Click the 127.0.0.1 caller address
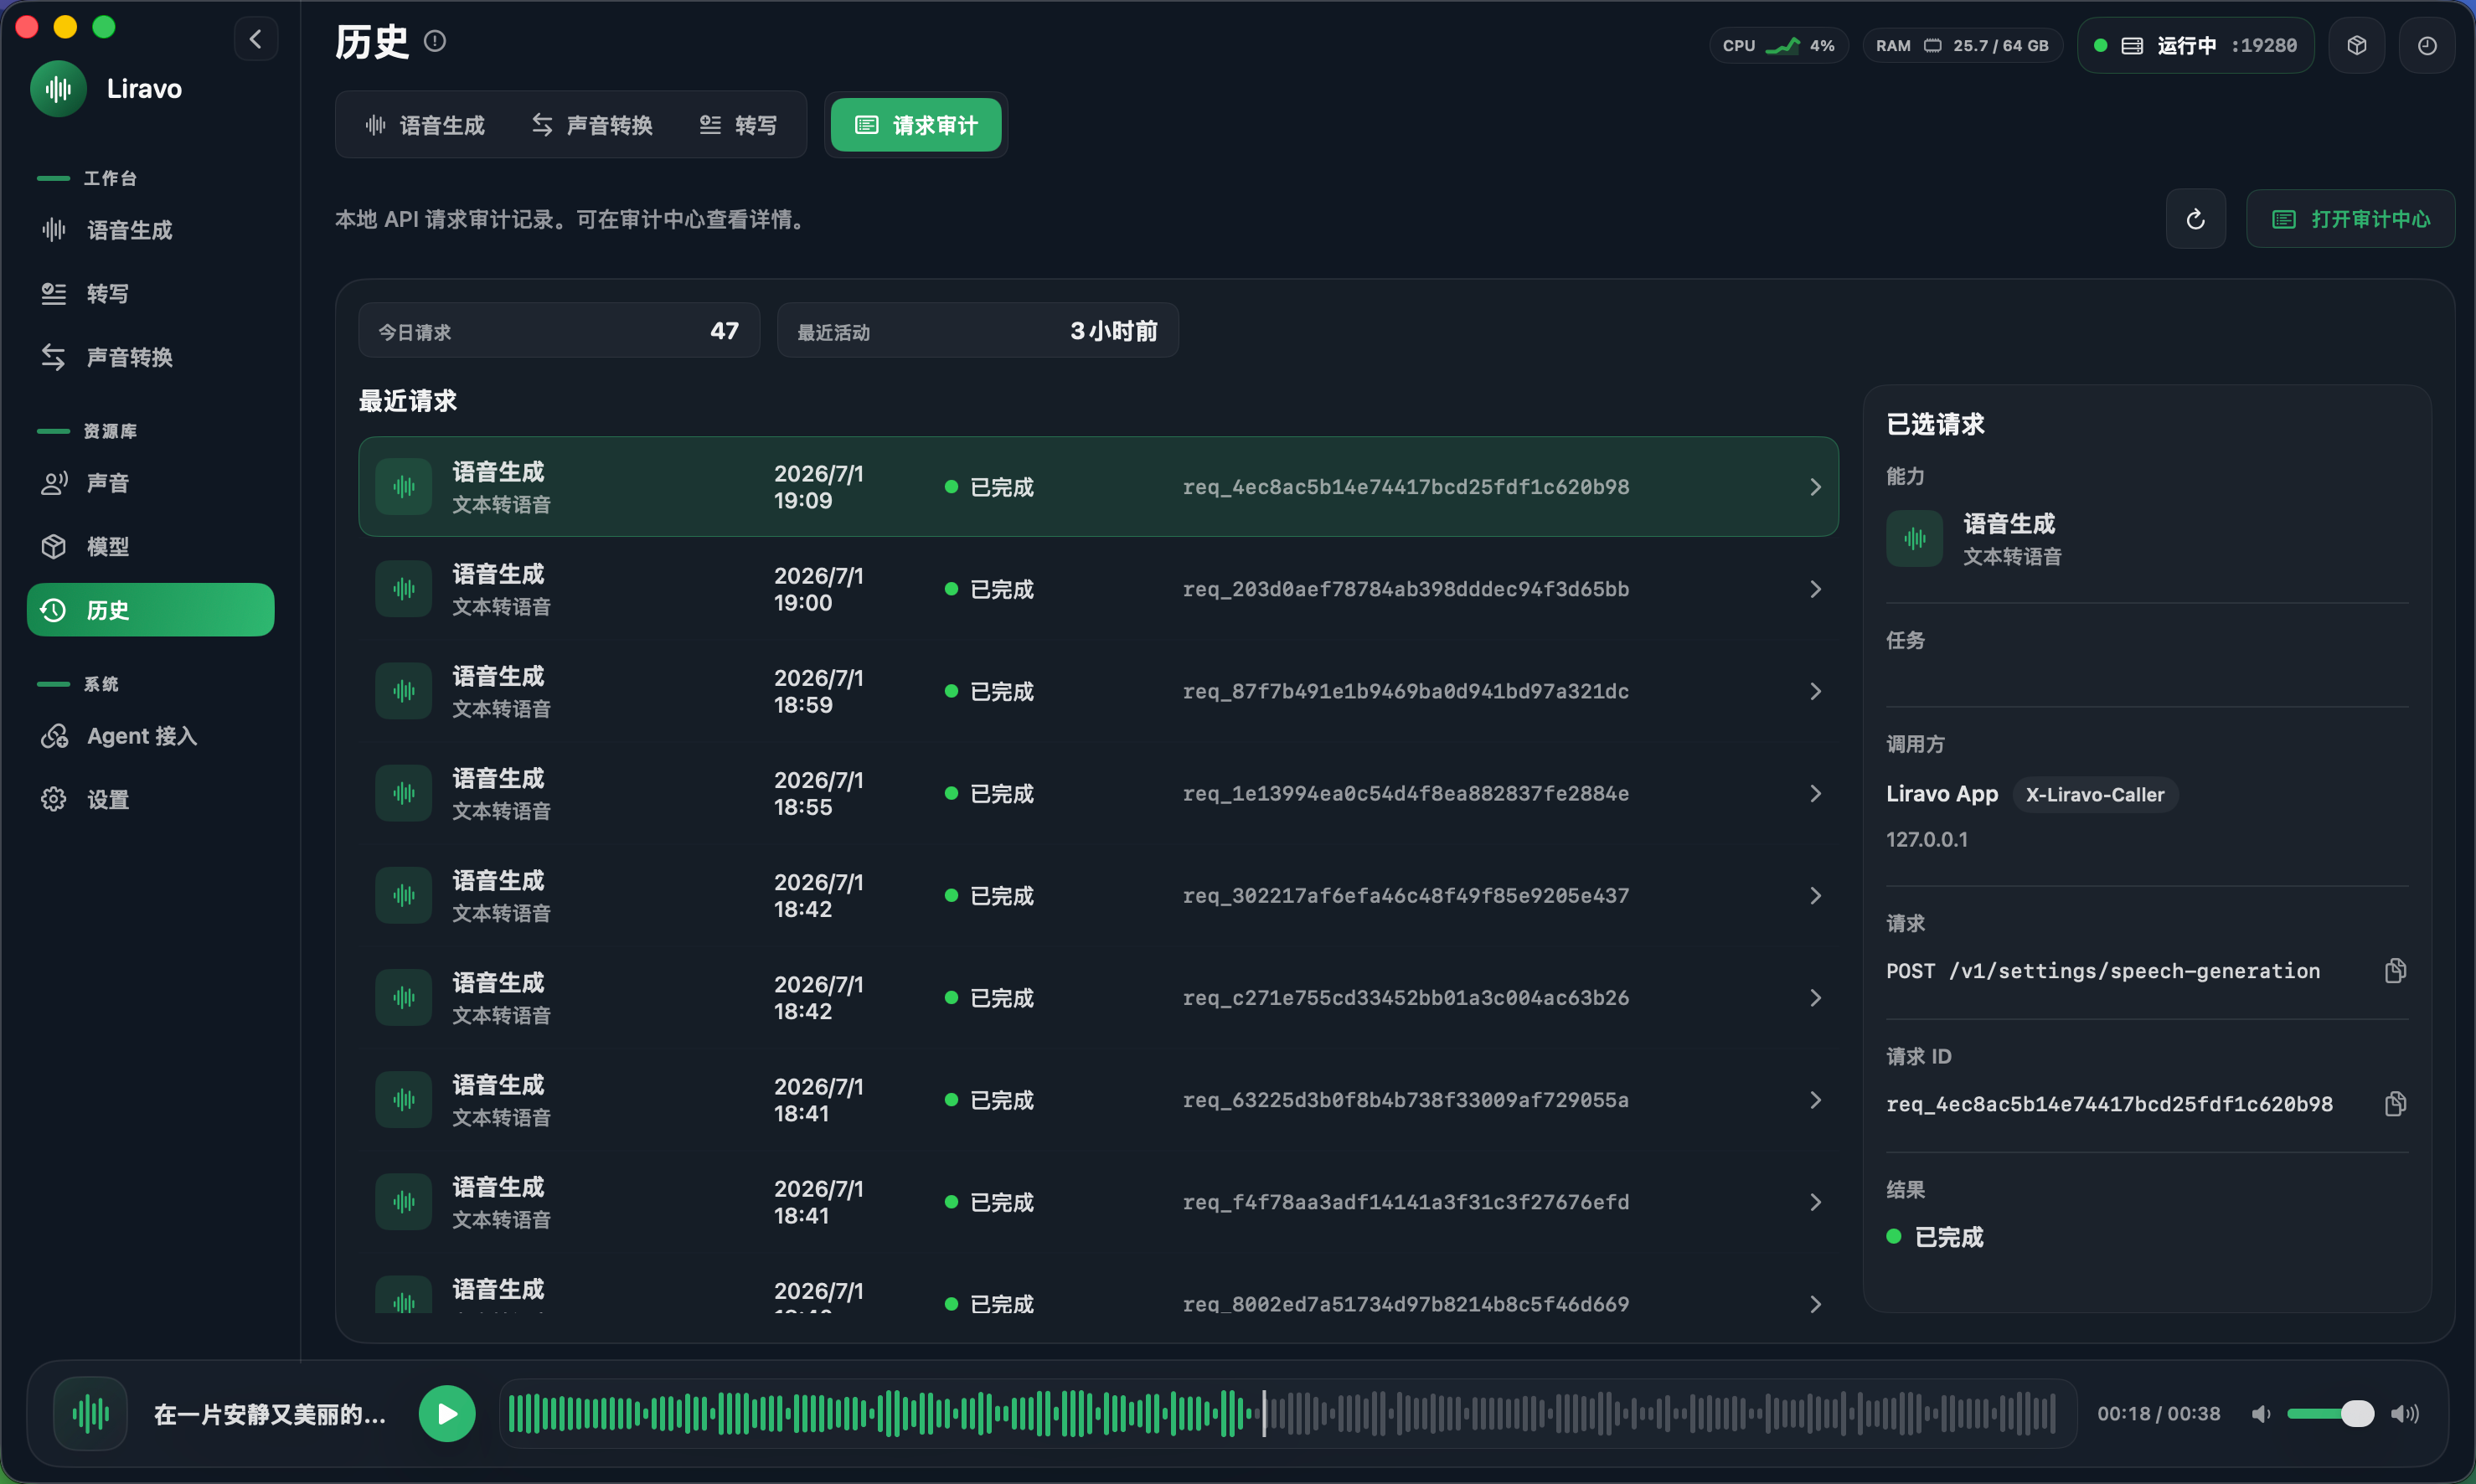 tap(1926, 840)
